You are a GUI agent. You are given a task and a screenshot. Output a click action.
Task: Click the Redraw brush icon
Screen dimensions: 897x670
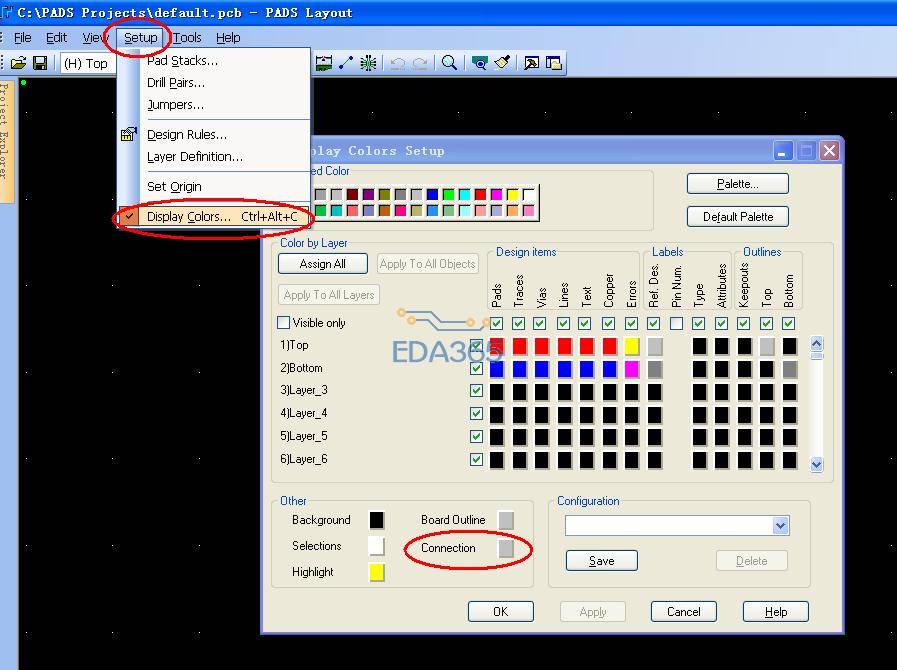502,63
